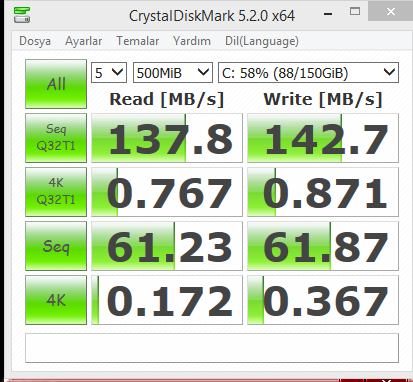Open the 500MiB test size dropdown
The height and width of the screenshot is (382, 413).
(x=173, y=72)
